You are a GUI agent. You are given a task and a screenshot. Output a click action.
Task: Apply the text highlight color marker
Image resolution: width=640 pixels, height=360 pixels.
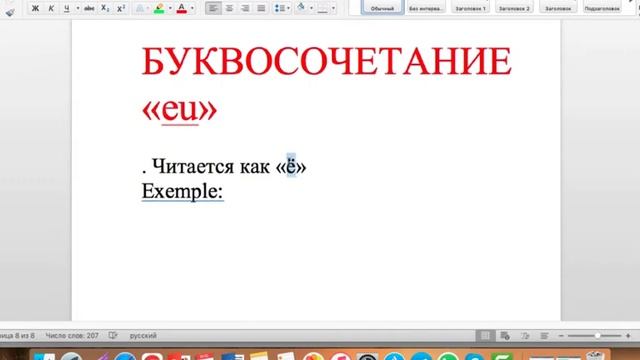pos(159,8)
